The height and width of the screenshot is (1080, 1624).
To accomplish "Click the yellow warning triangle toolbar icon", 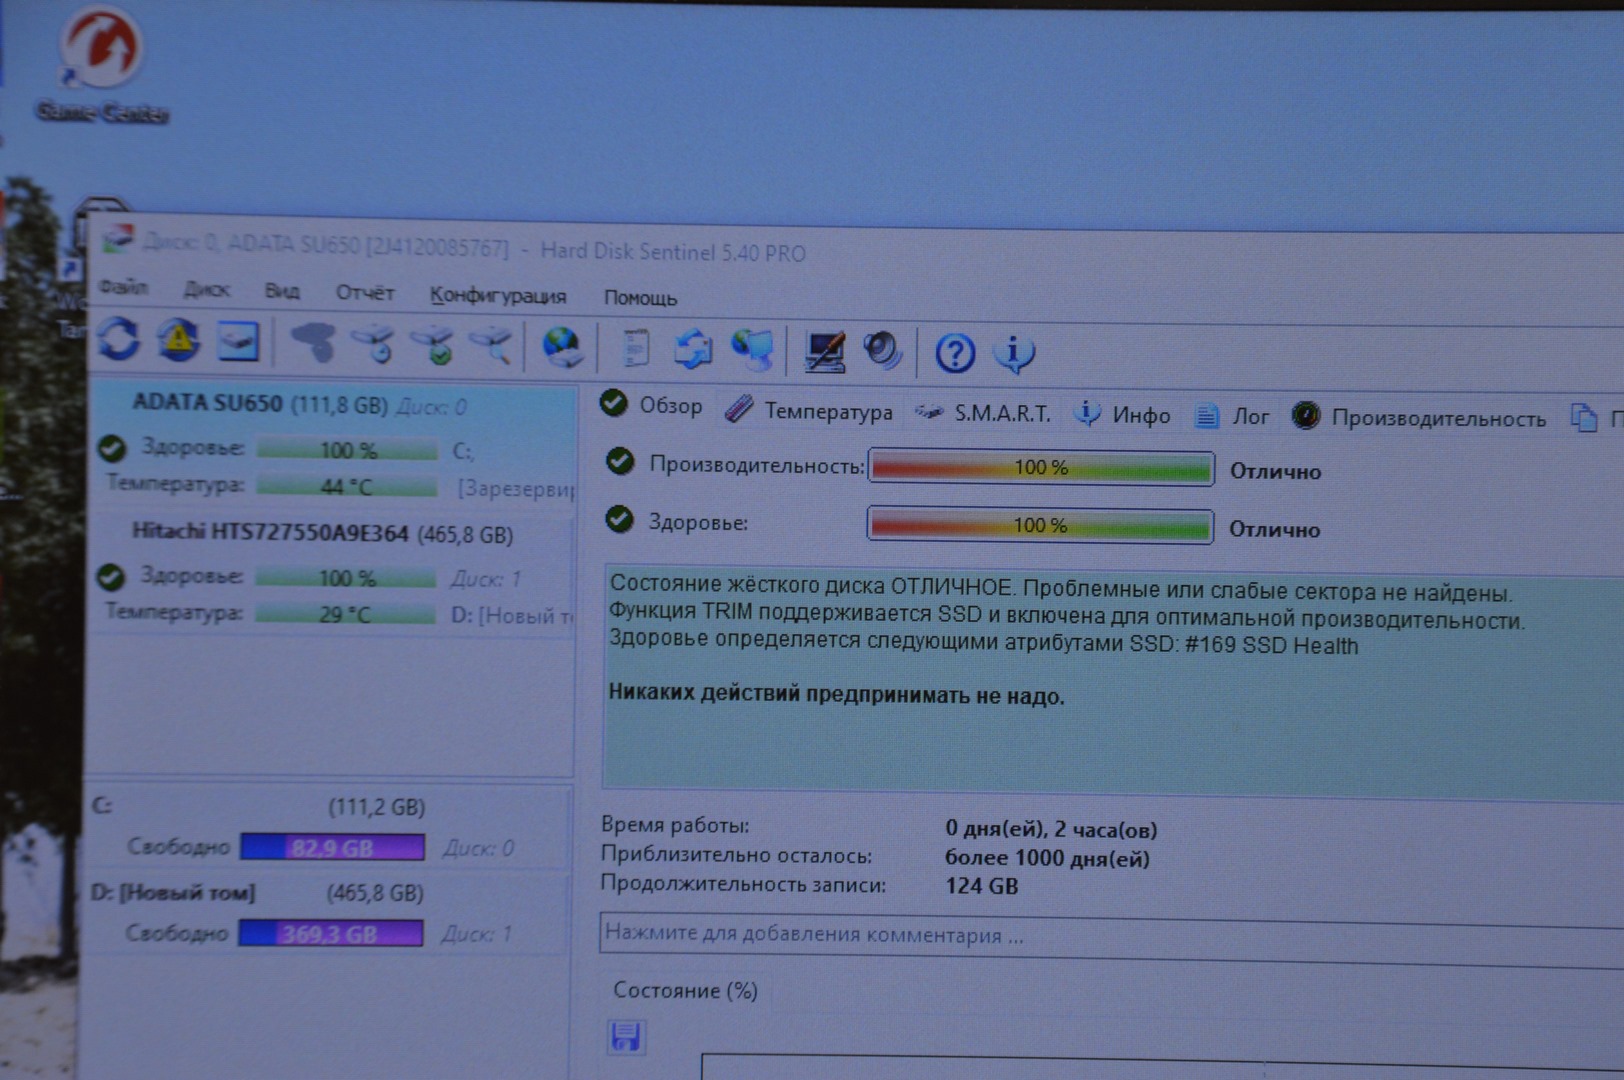I will (x=178, y=340).
